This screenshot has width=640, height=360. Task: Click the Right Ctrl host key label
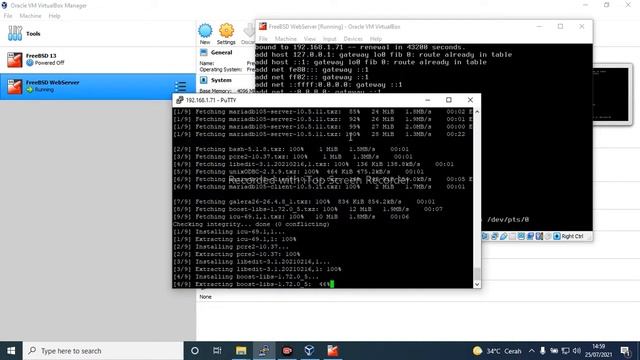click(x=572, y=236)
